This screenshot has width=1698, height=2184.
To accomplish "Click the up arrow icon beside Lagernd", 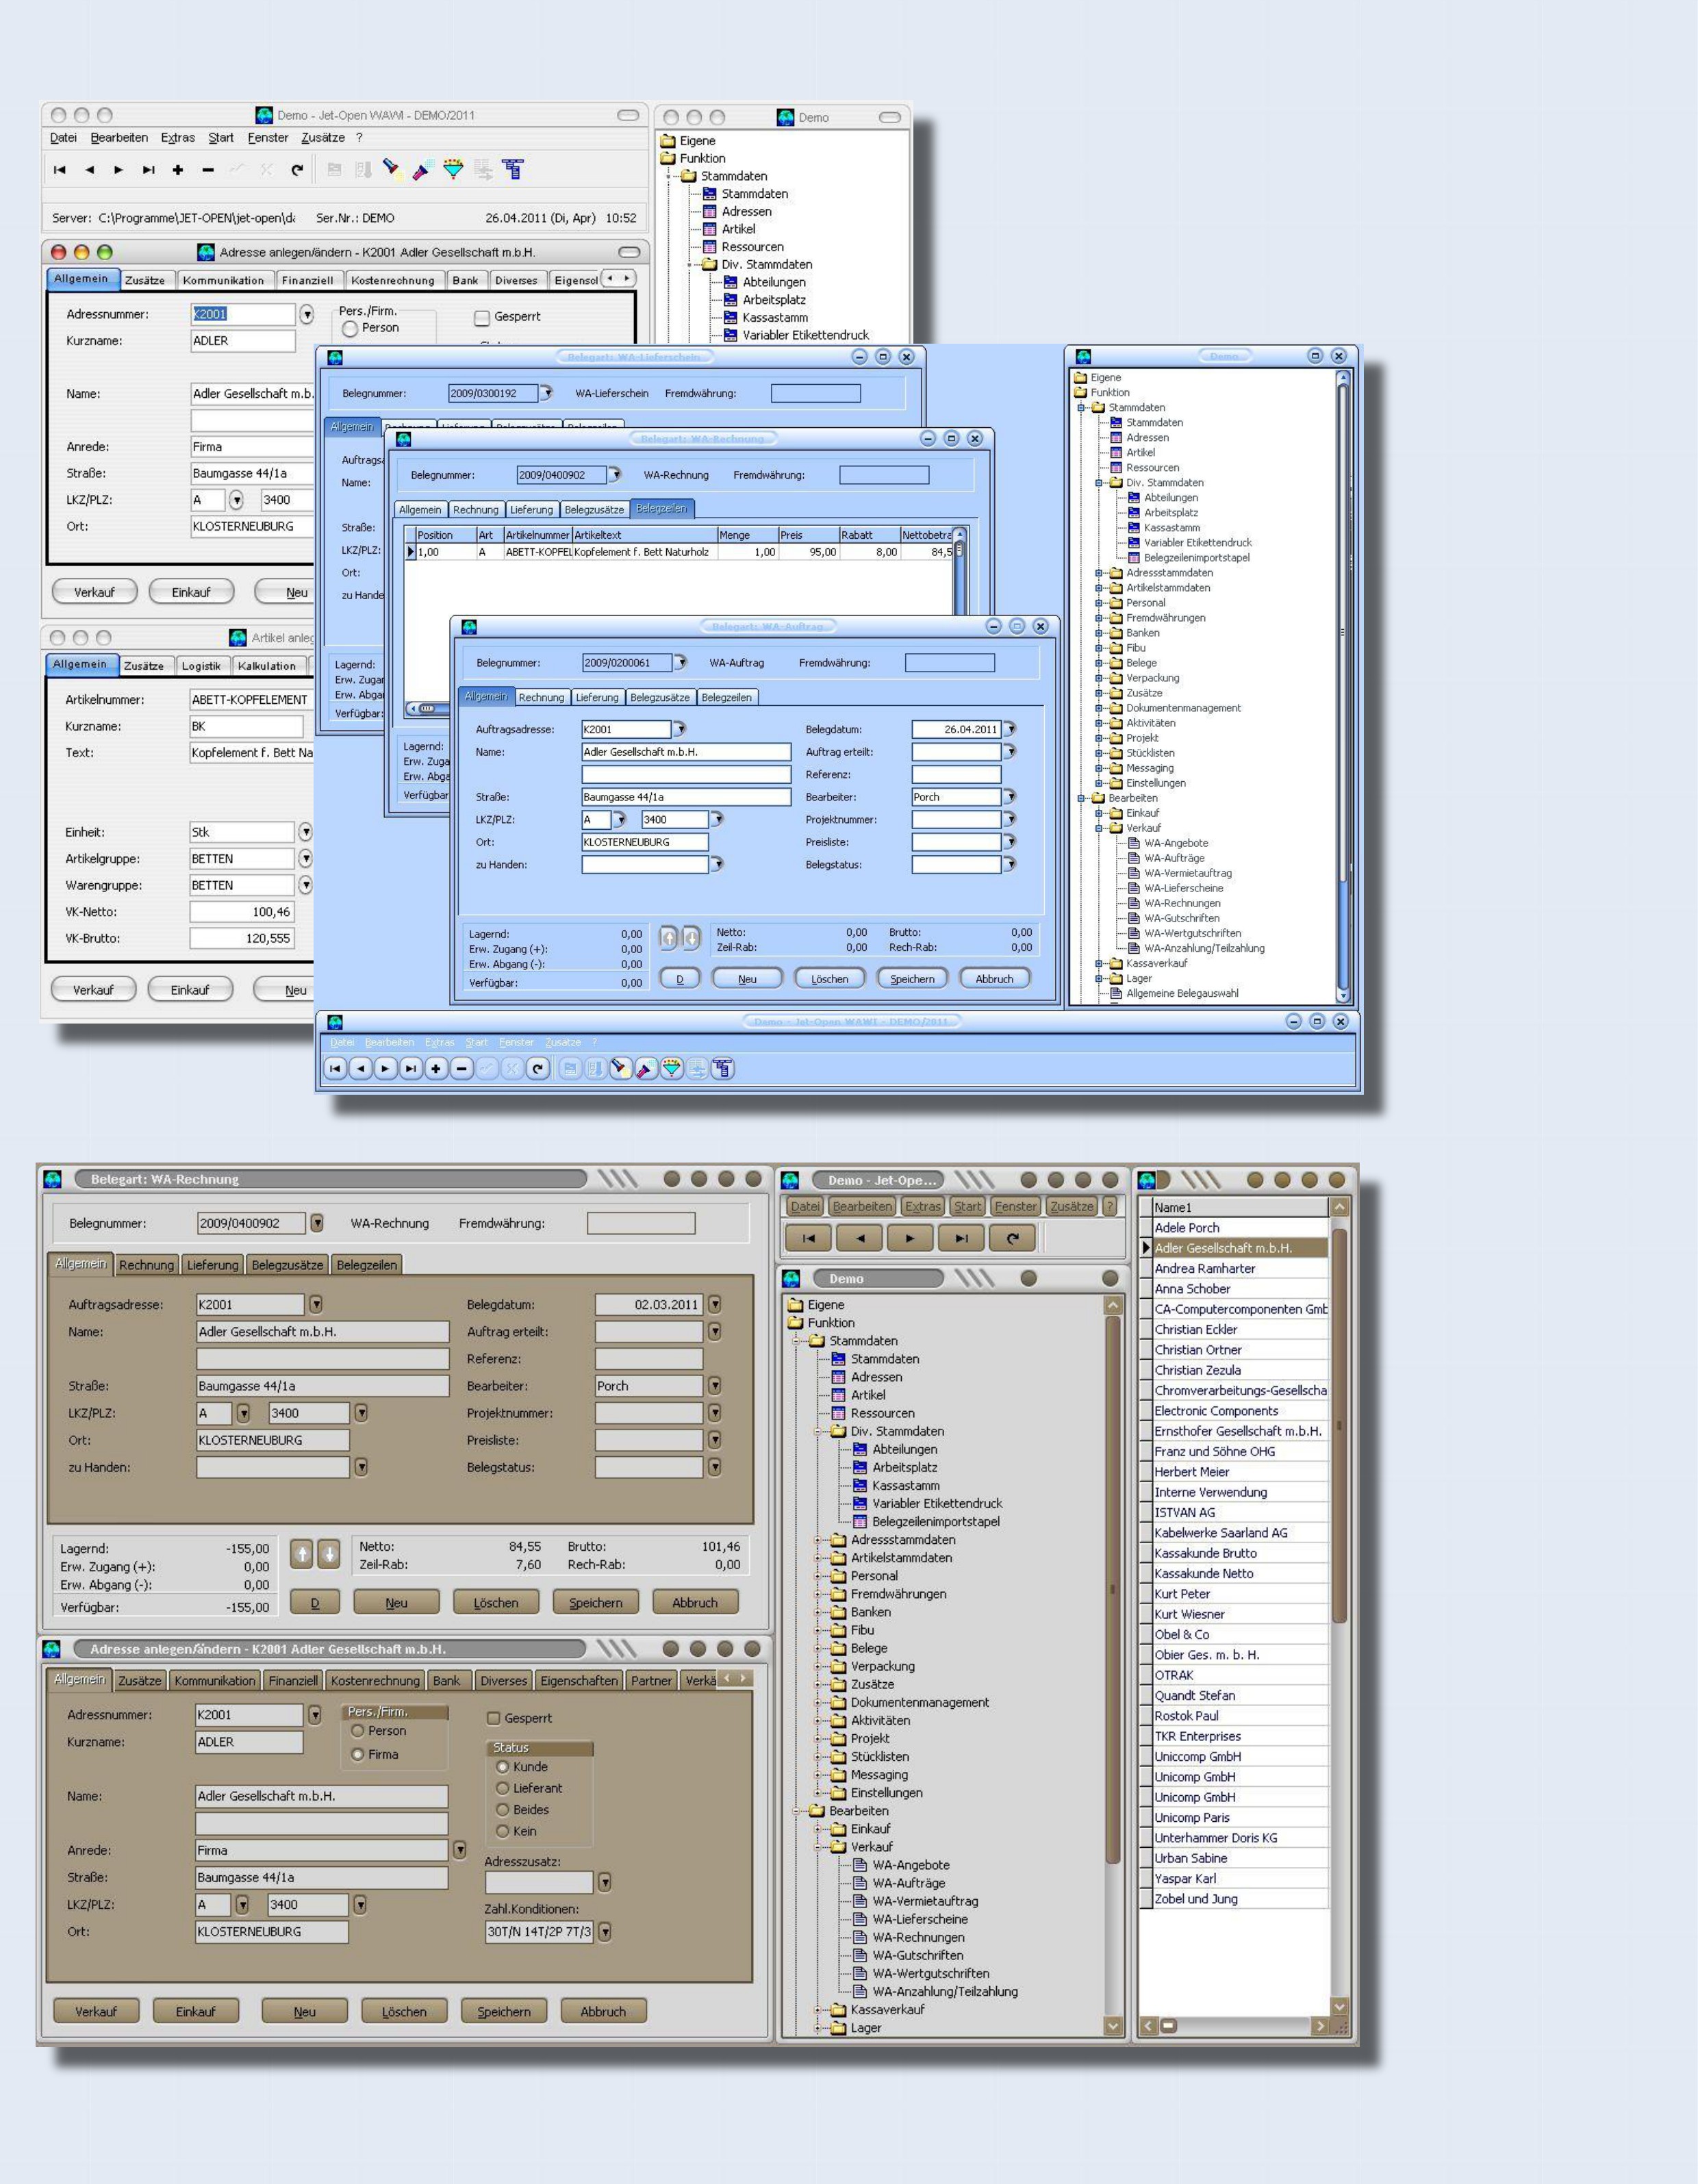I will tap(301, 1554).
